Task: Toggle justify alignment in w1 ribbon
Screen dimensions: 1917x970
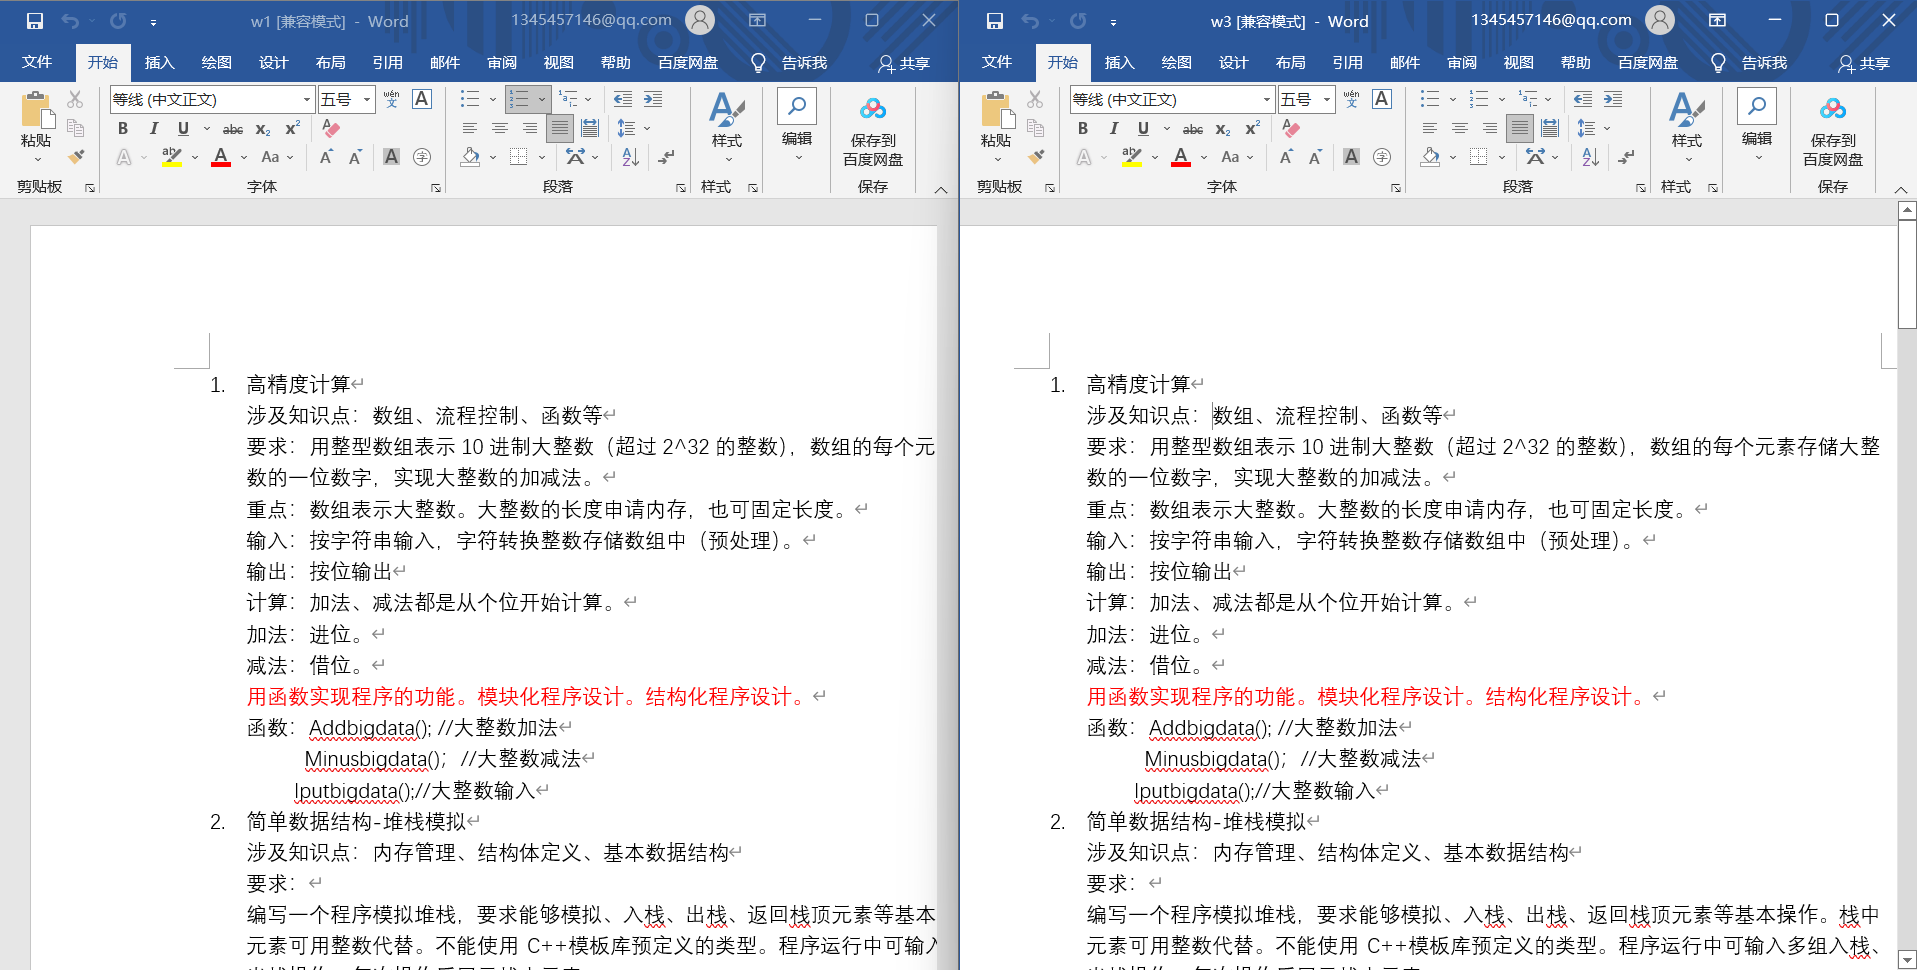Action: pyautogui.click(x=560, y=128)
